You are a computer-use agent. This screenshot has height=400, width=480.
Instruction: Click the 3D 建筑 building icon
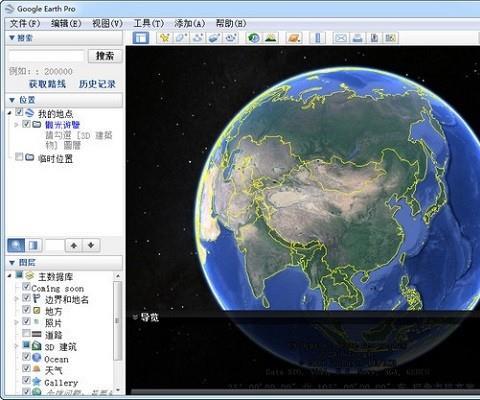pos(36,346)
